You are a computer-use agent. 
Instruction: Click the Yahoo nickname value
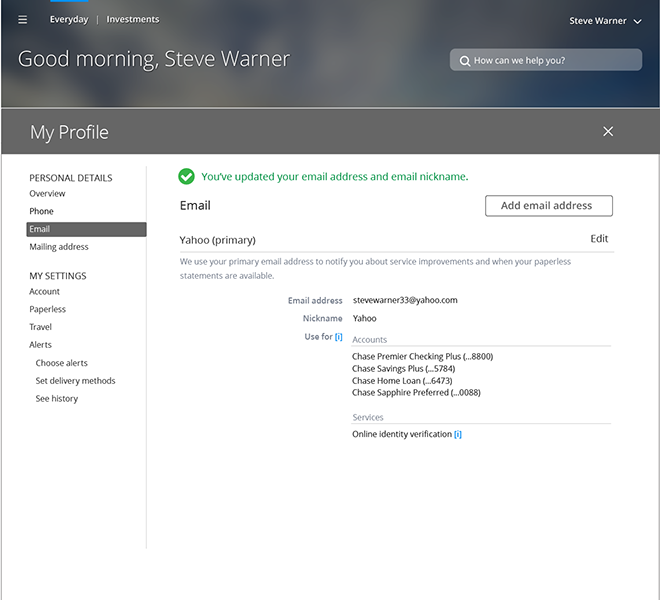click(x=365, y=318)
